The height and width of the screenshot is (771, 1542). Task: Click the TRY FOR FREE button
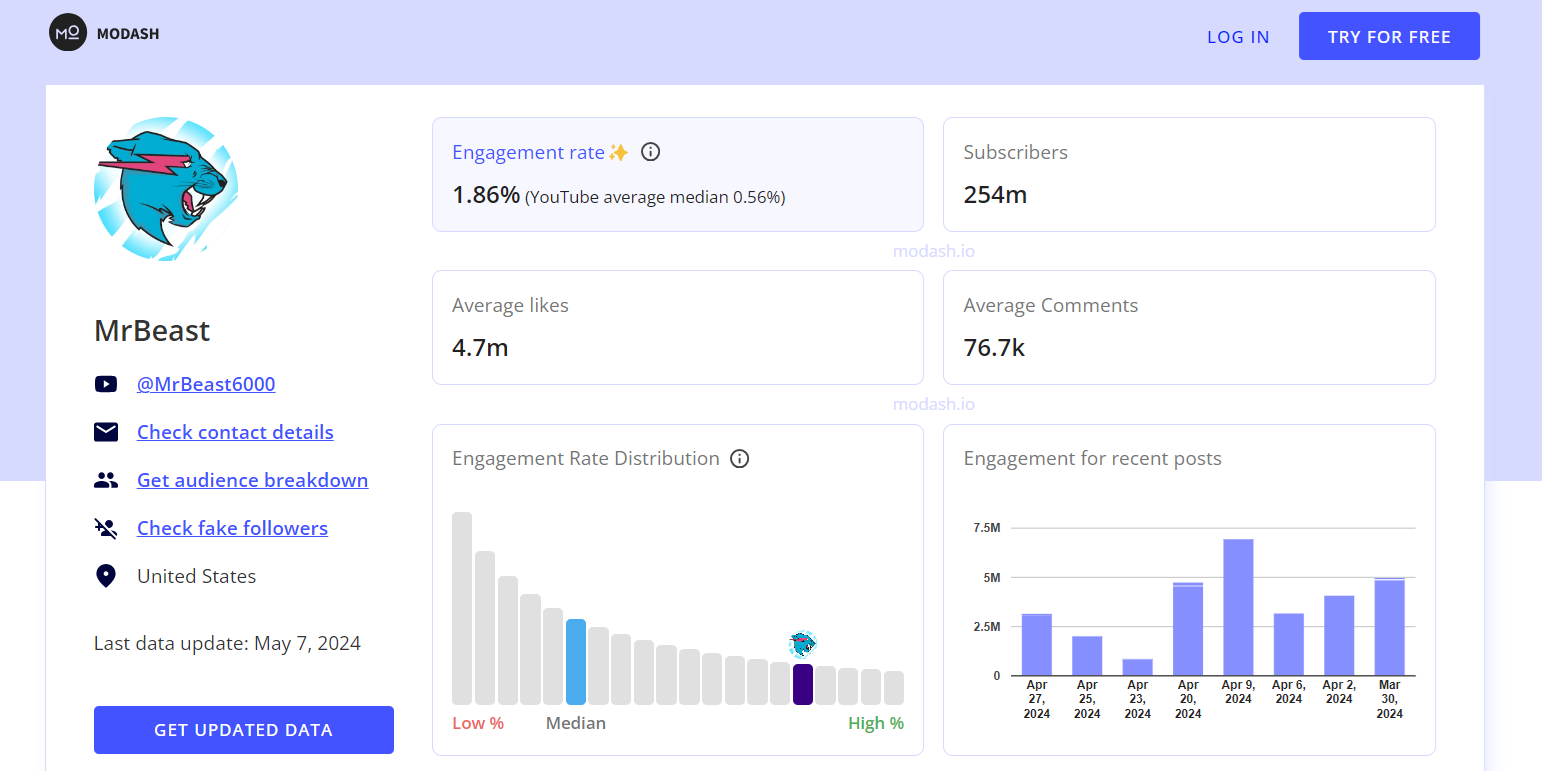(1389, 35)
